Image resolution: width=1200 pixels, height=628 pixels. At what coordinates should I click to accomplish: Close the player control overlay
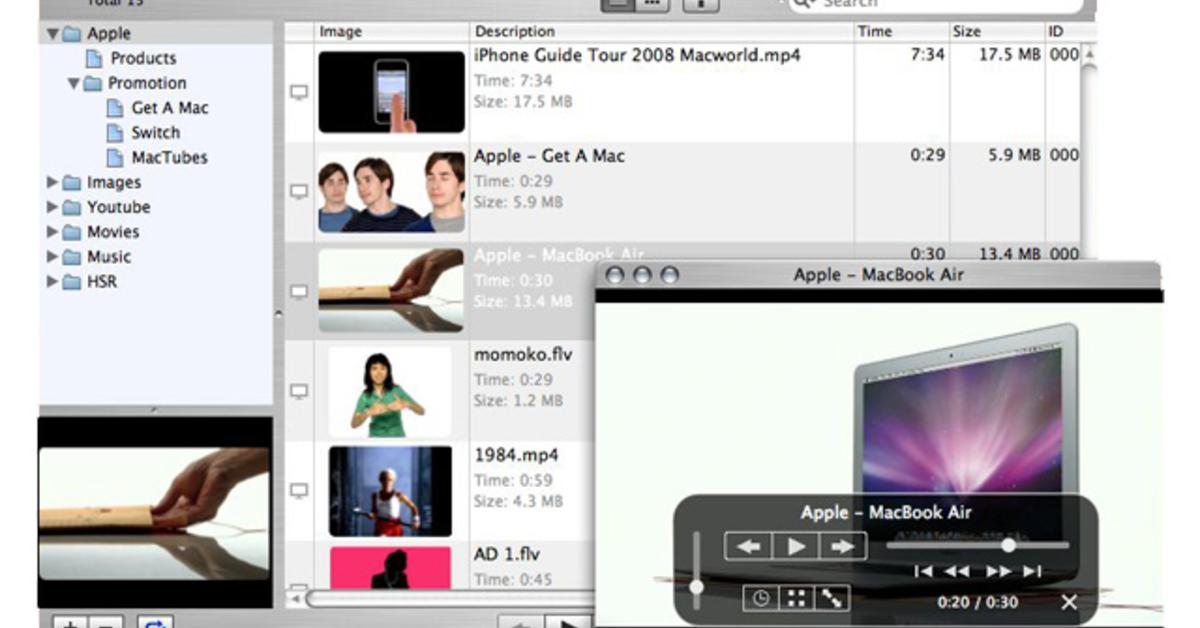1069,602
